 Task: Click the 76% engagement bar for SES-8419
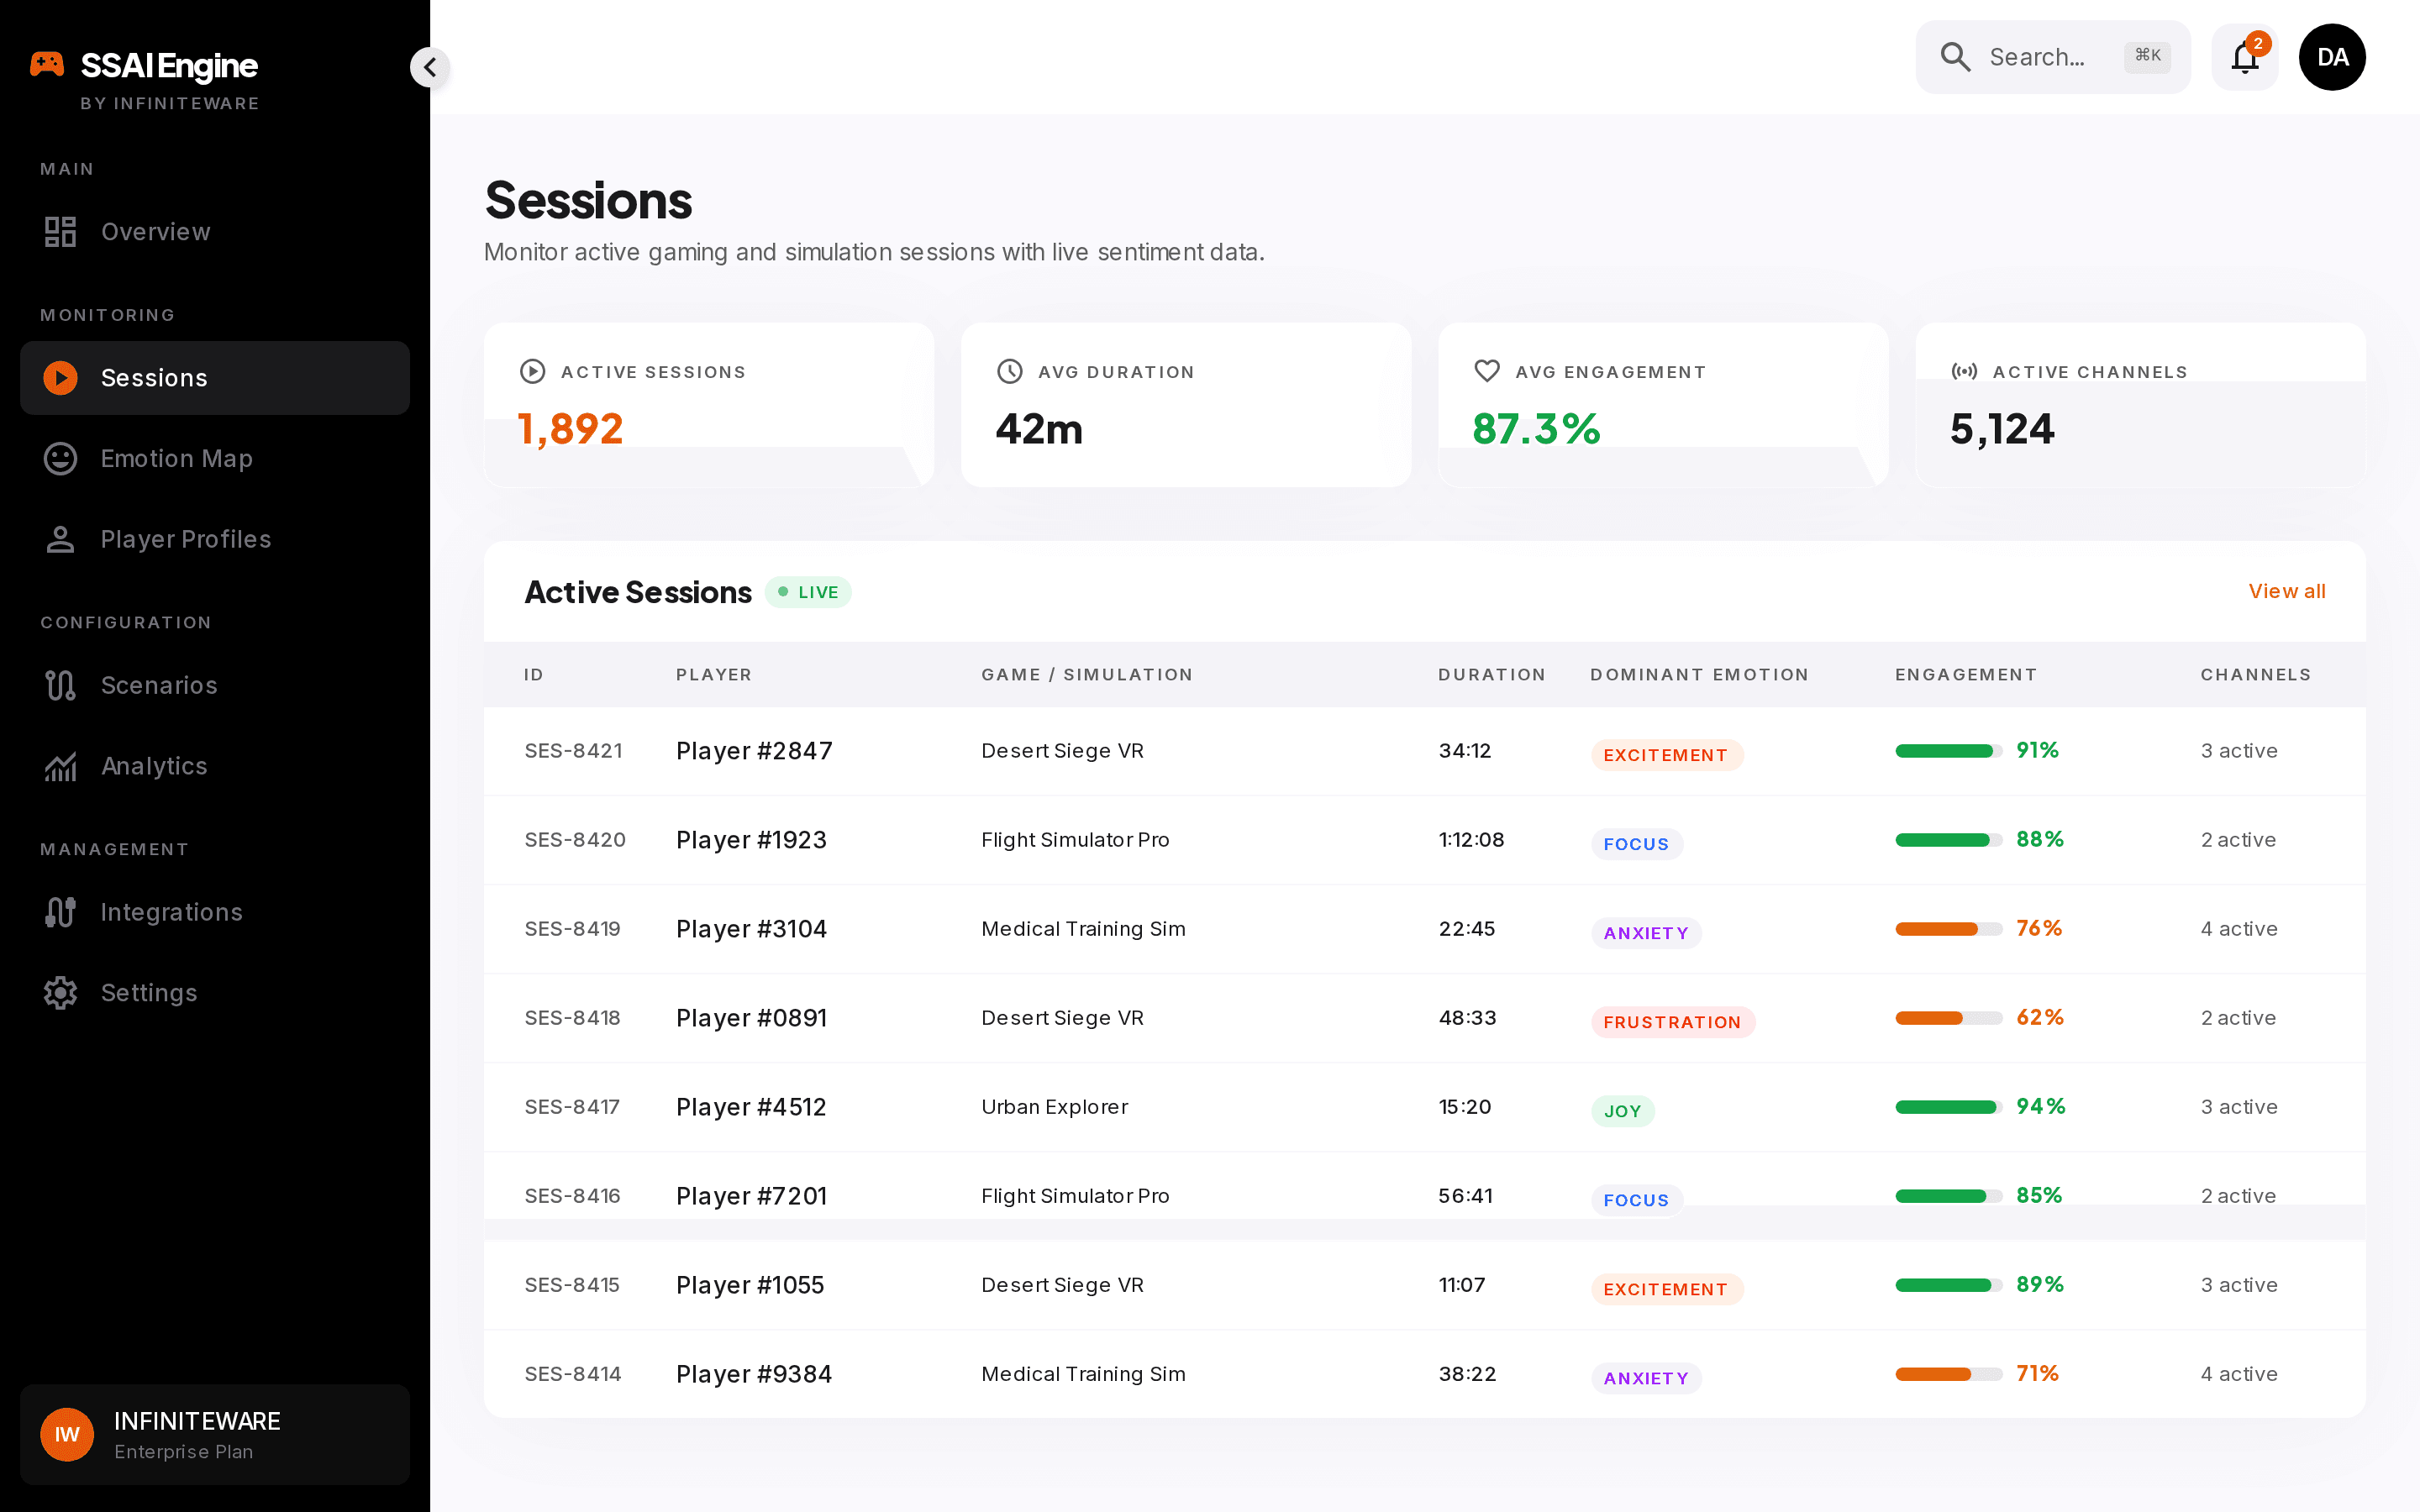1948,929
